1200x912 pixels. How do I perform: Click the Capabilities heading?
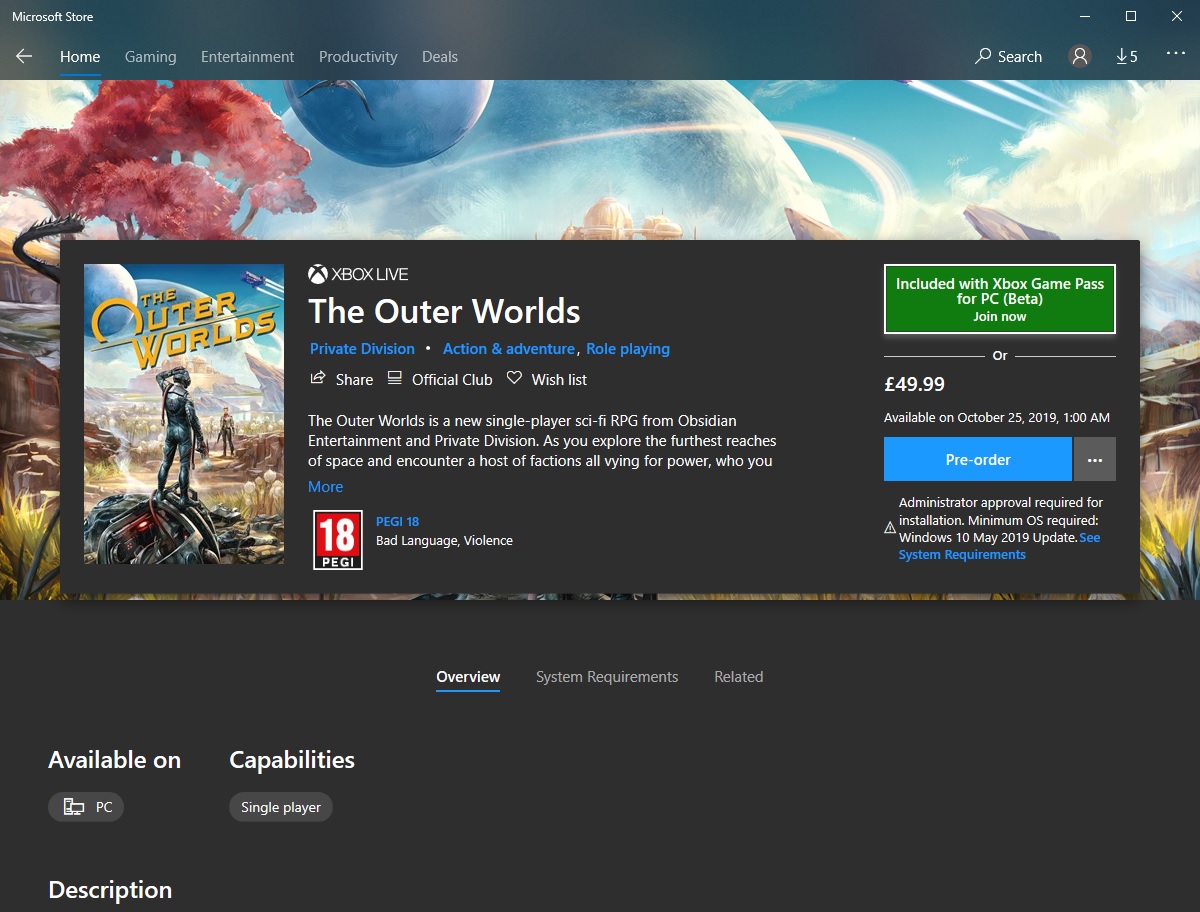(292, 760)
